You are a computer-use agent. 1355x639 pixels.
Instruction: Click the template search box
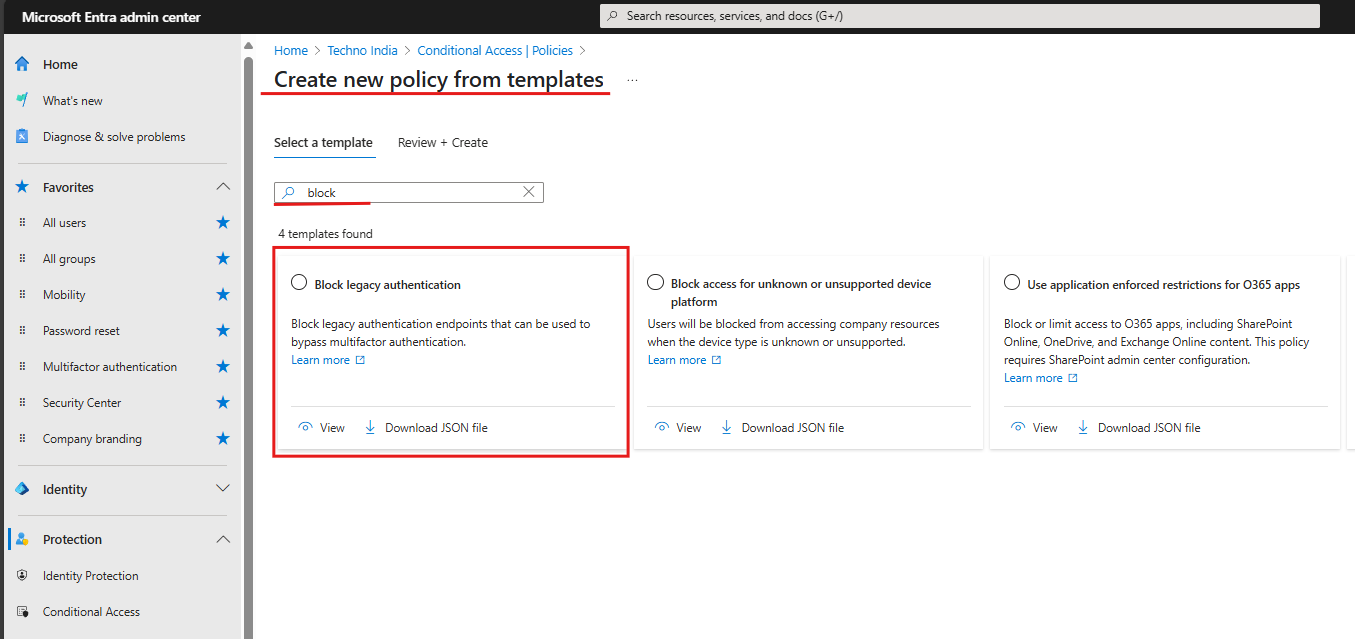tap(409, 192)
